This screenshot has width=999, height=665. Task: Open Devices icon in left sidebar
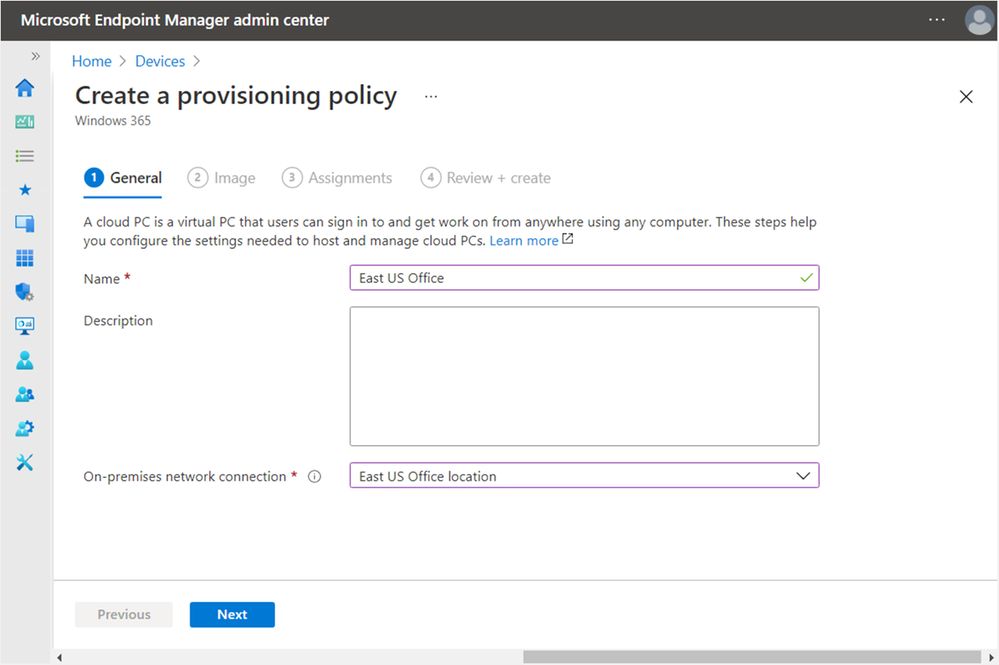25,224
